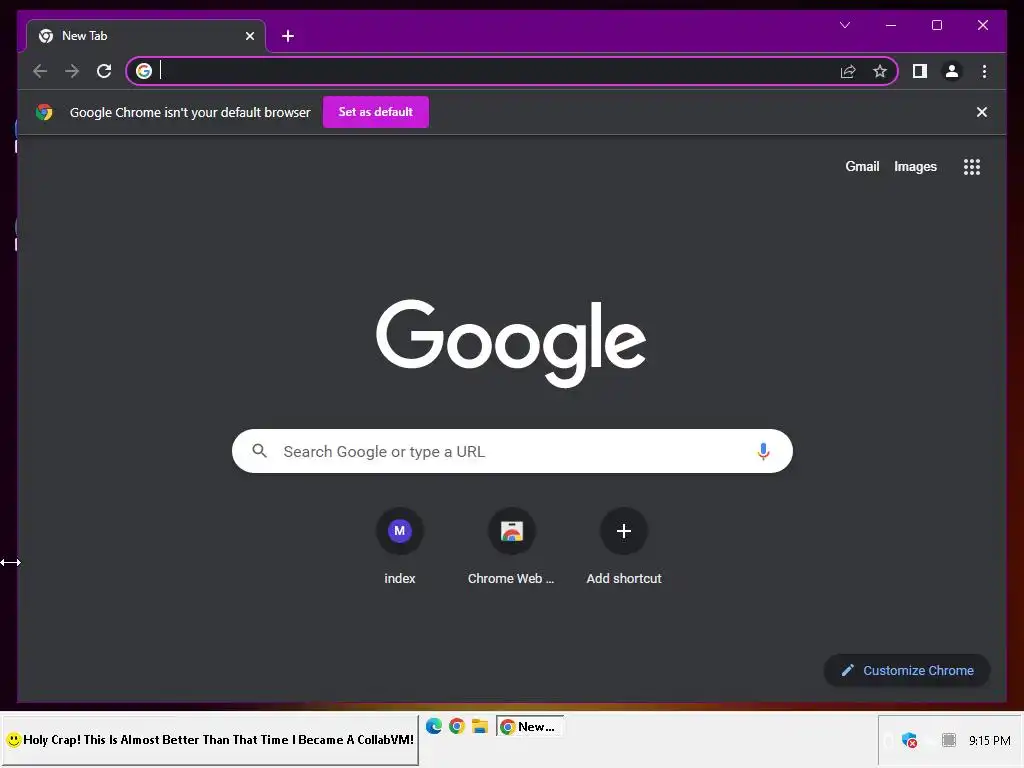Open the profile avatar menu
Screen dimensions: 1024x768
click(952, 71)
